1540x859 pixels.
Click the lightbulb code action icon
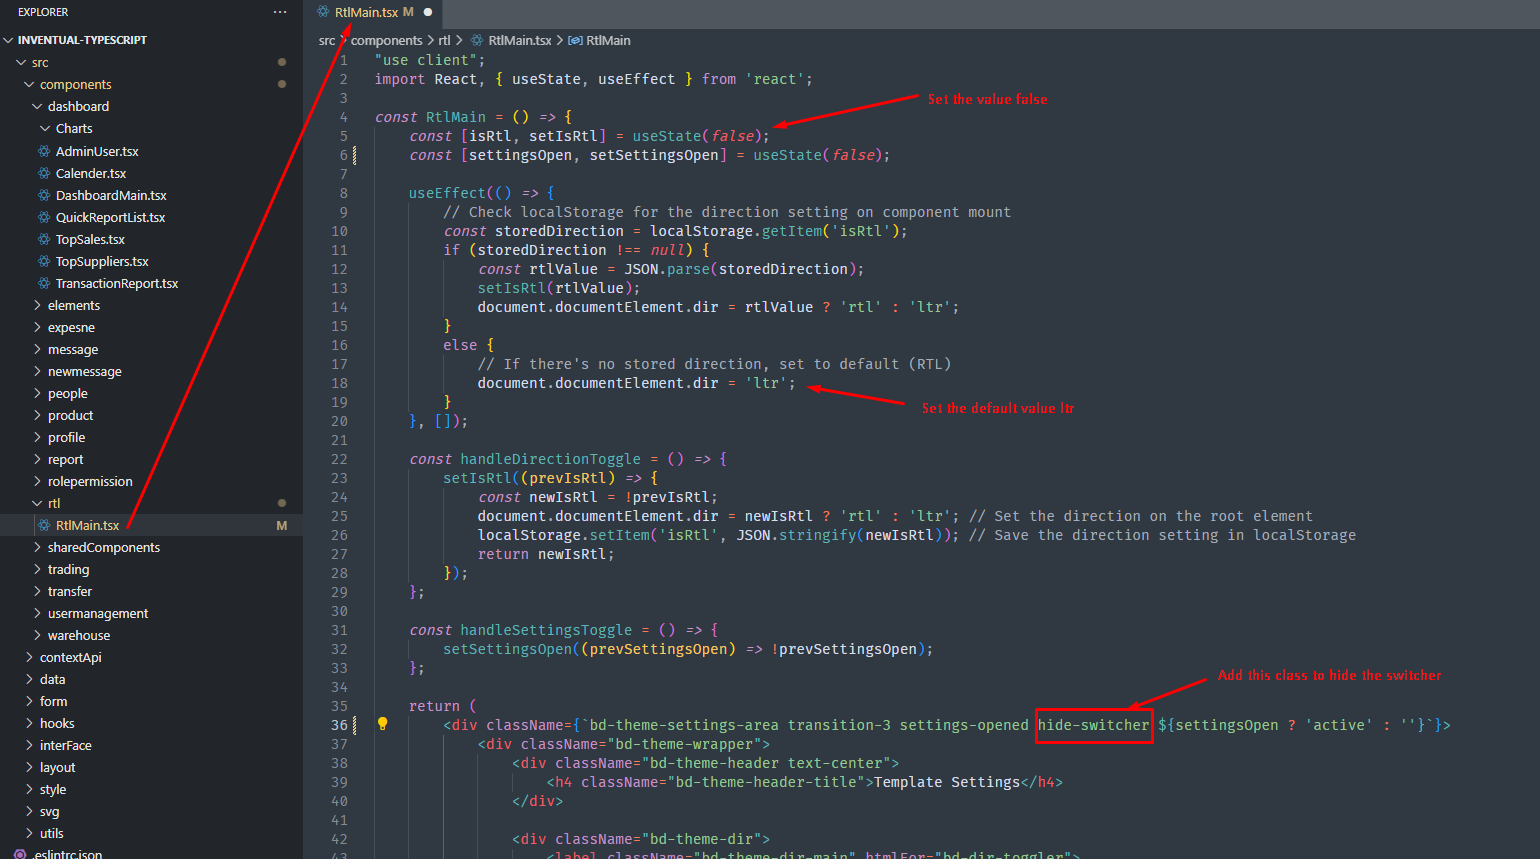pos(382,724)
